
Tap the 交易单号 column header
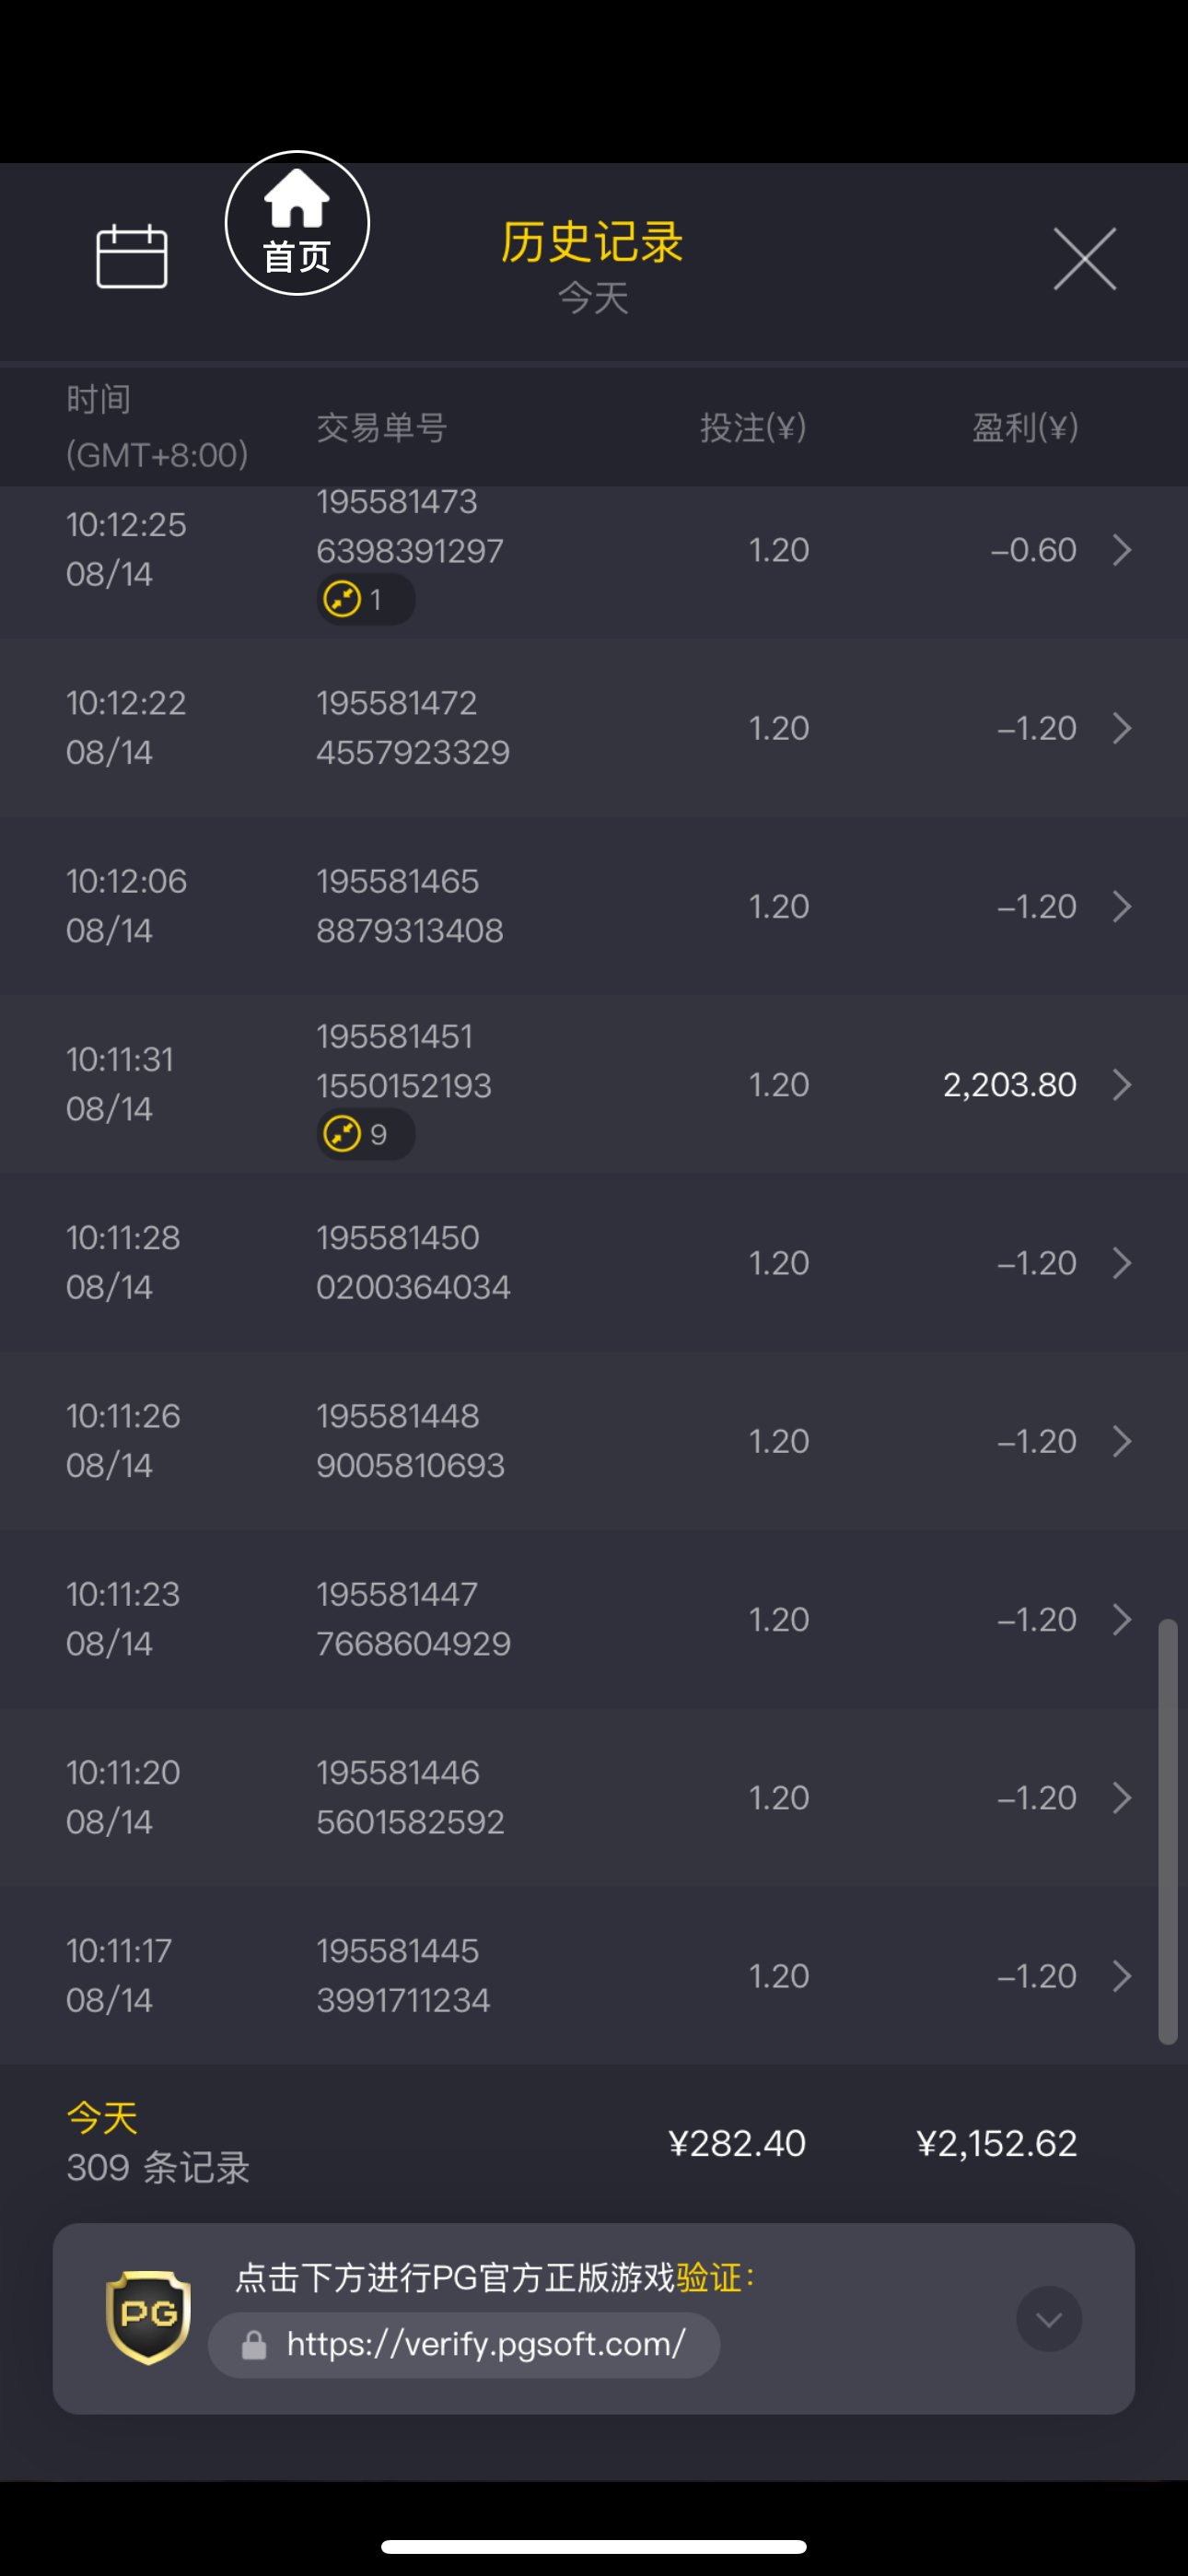click(381, 428)
